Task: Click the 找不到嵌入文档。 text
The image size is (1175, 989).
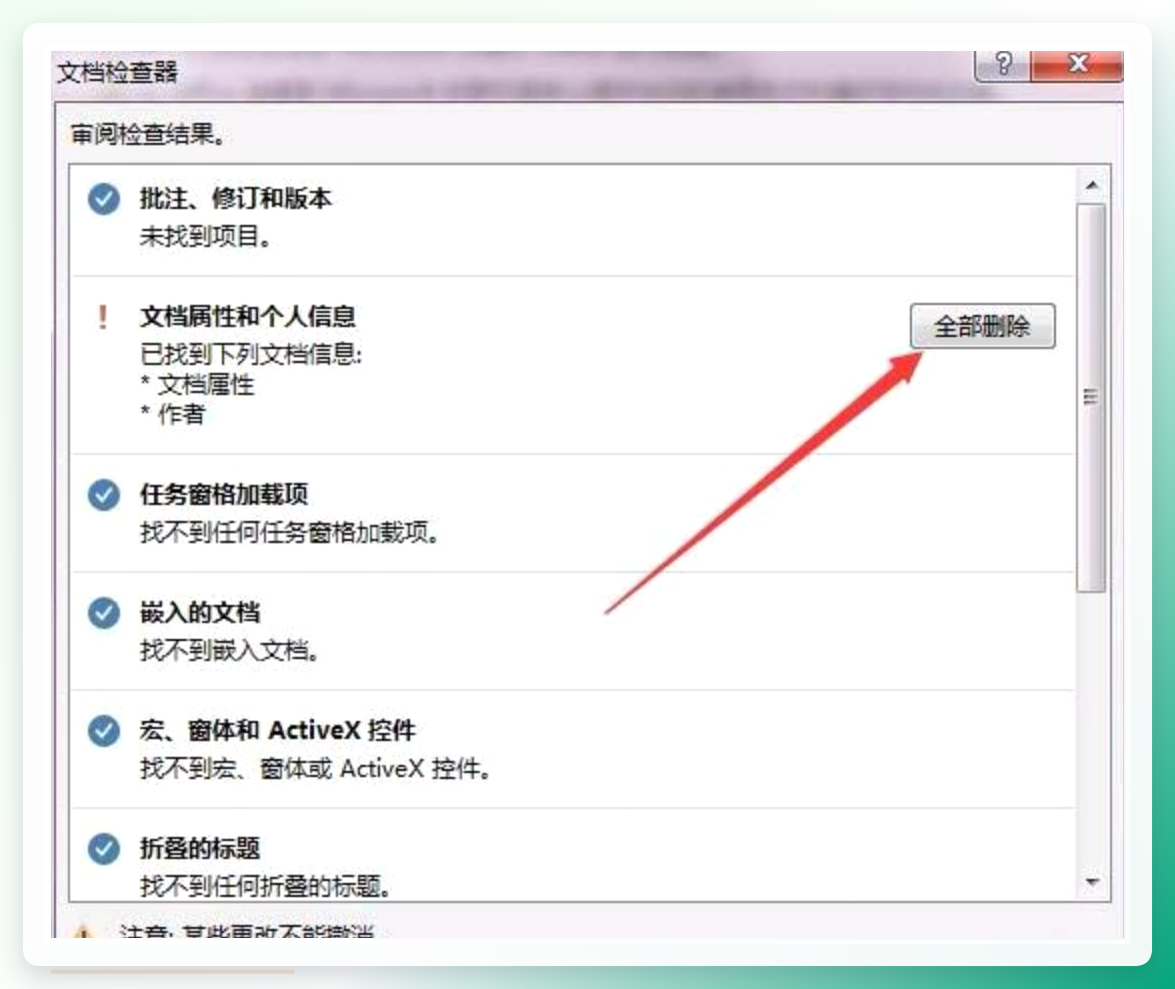Action: (x=229, y=650)
